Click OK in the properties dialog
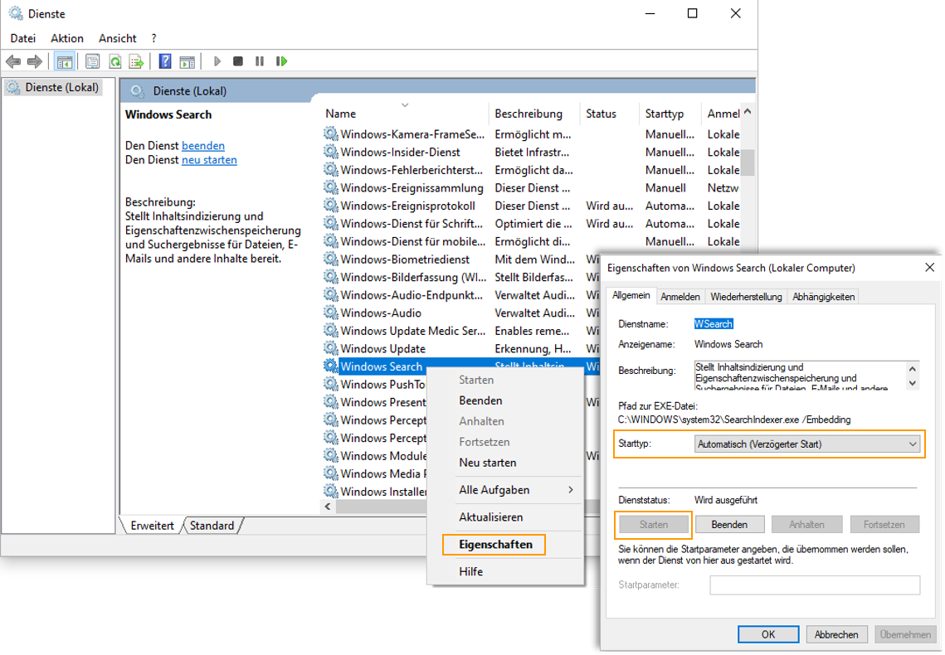This screenshot has height=655, width=945. 768,635
